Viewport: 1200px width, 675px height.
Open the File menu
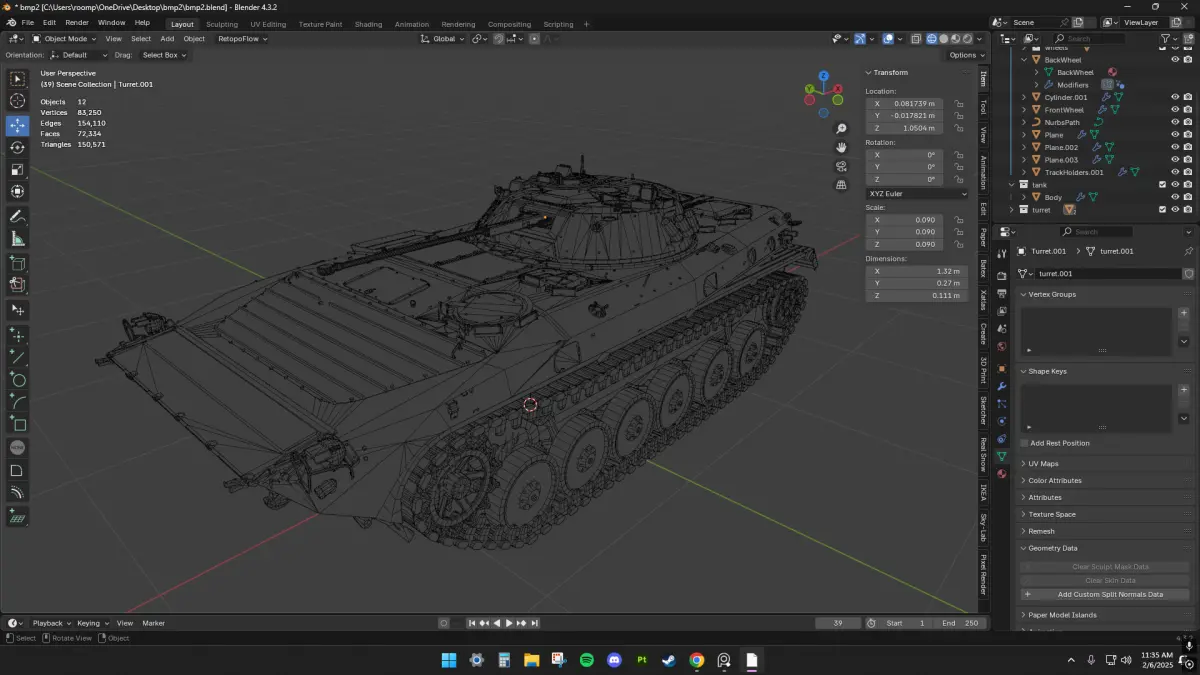27,22
